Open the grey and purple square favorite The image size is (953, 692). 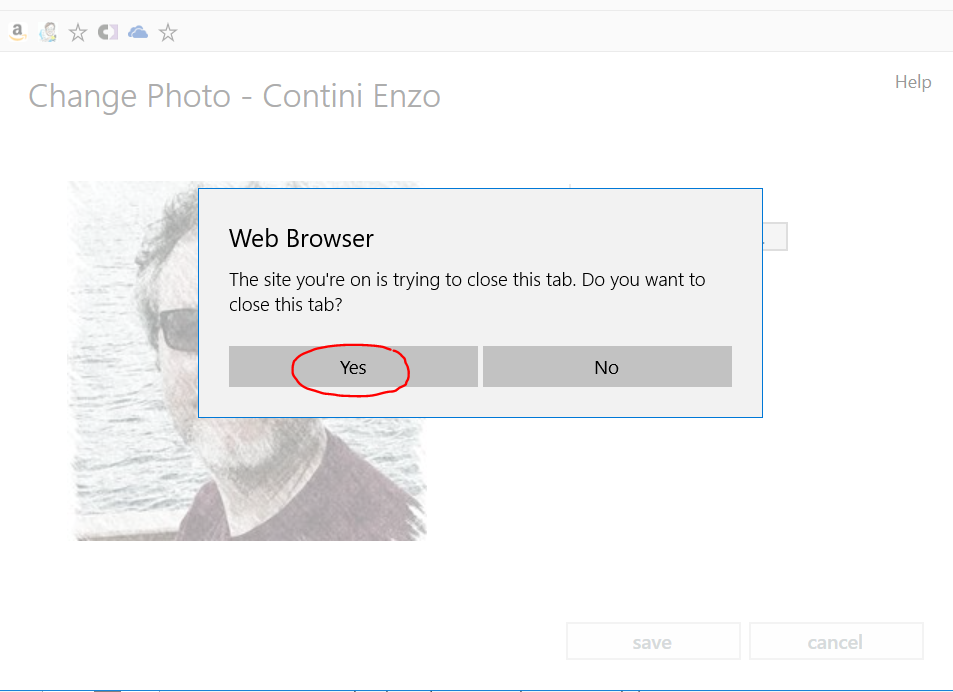(x=108, y=33)
